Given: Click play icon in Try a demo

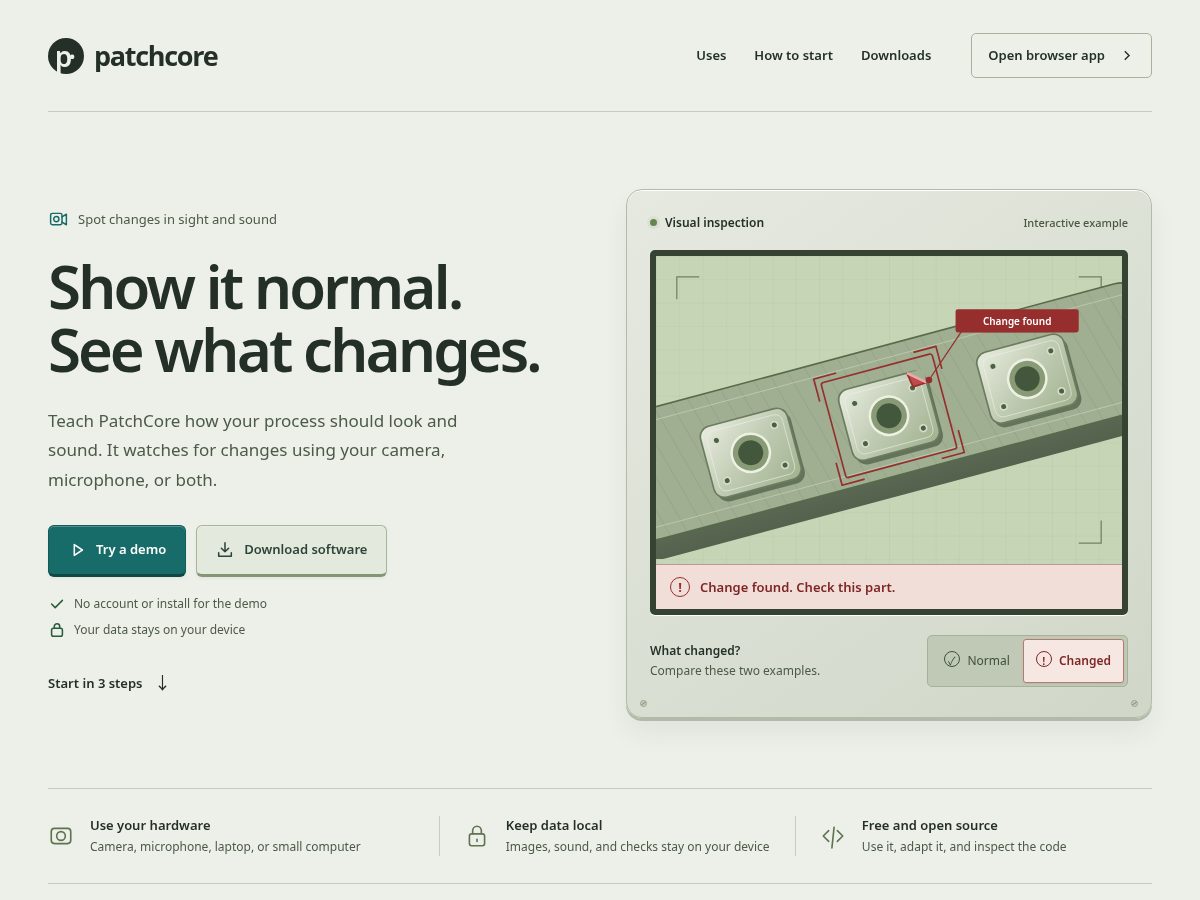Looking at the screenshot, I should (x=78, y=550).
